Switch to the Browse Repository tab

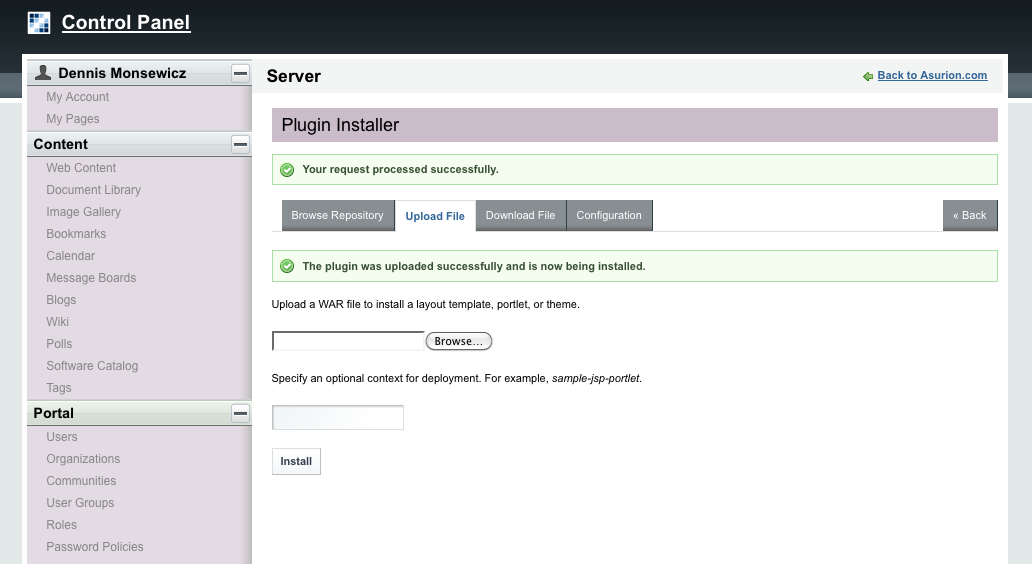tap(337, 215)
